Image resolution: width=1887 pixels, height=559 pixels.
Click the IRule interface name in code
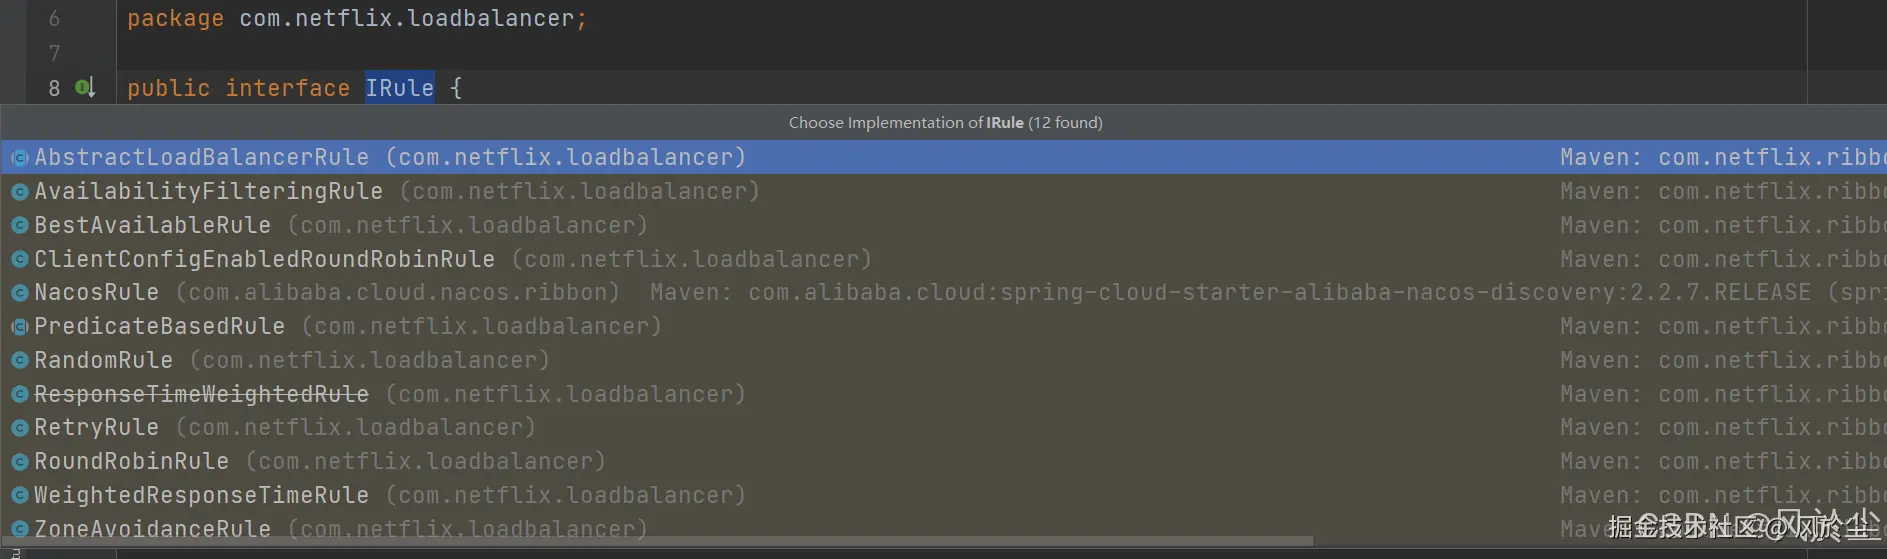399,88
